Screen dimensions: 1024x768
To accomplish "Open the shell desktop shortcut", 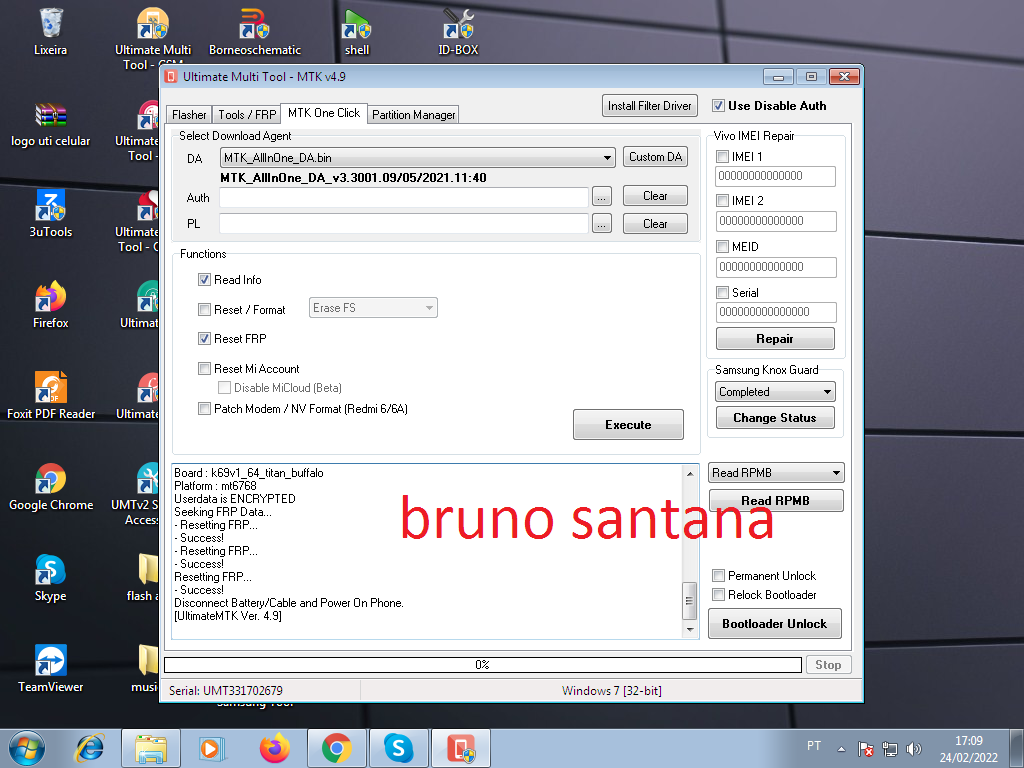I will pos(357,31).
